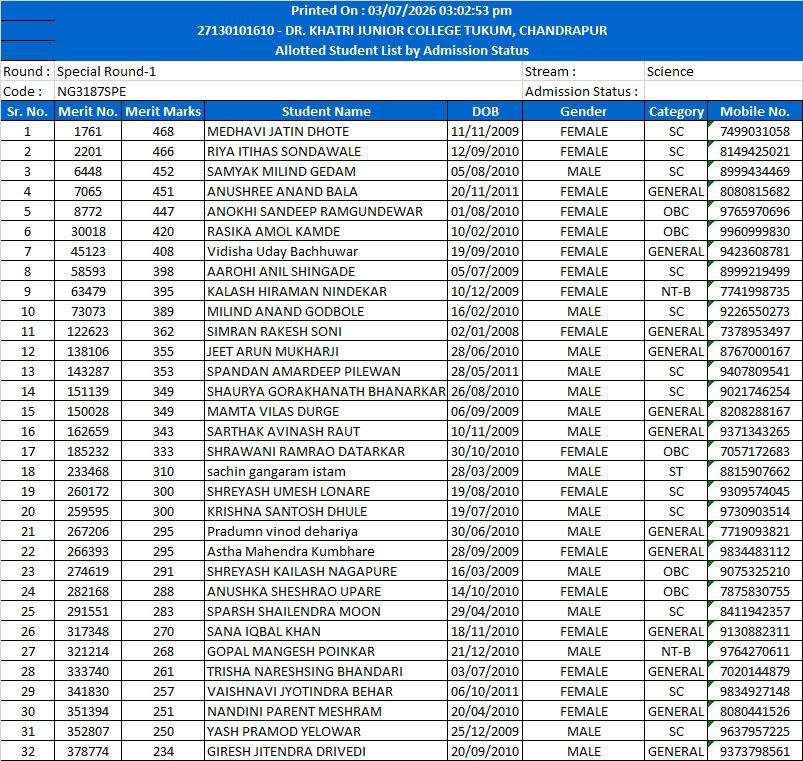The width and height of the screenshot is (803, 761).
Task: Click mobile number 7378953497
Action: 755,331
